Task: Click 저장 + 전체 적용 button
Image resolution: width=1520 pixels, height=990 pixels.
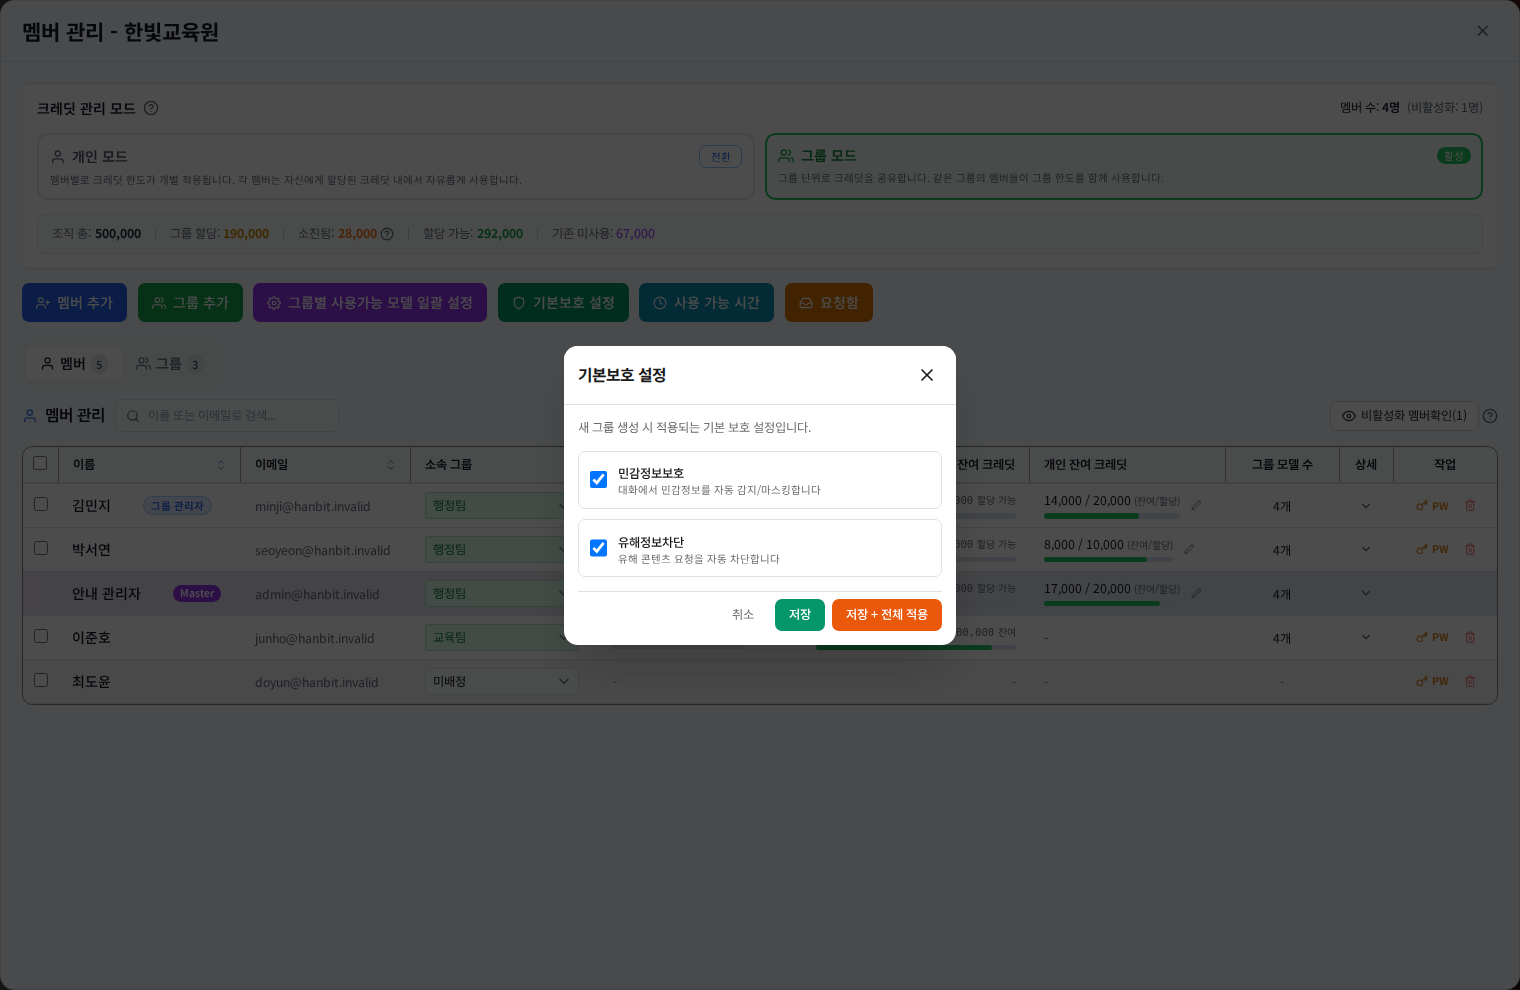Action: coord(887,615)
